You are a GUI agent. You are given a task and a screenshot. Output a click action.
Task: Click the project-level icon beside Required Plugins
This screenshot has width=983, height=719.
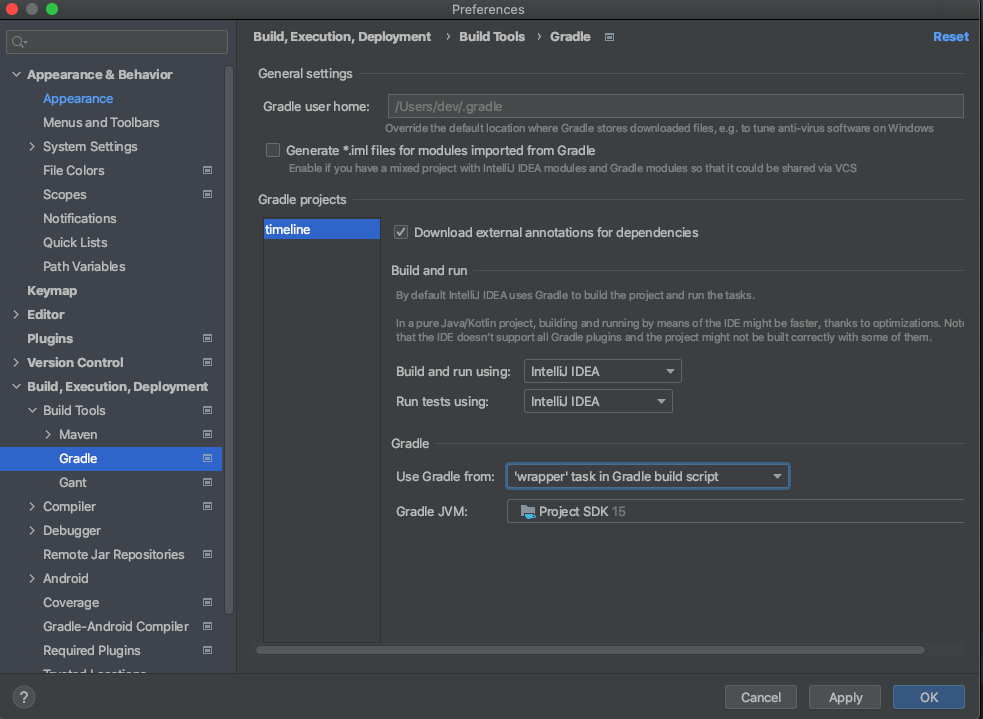(207, 651)
